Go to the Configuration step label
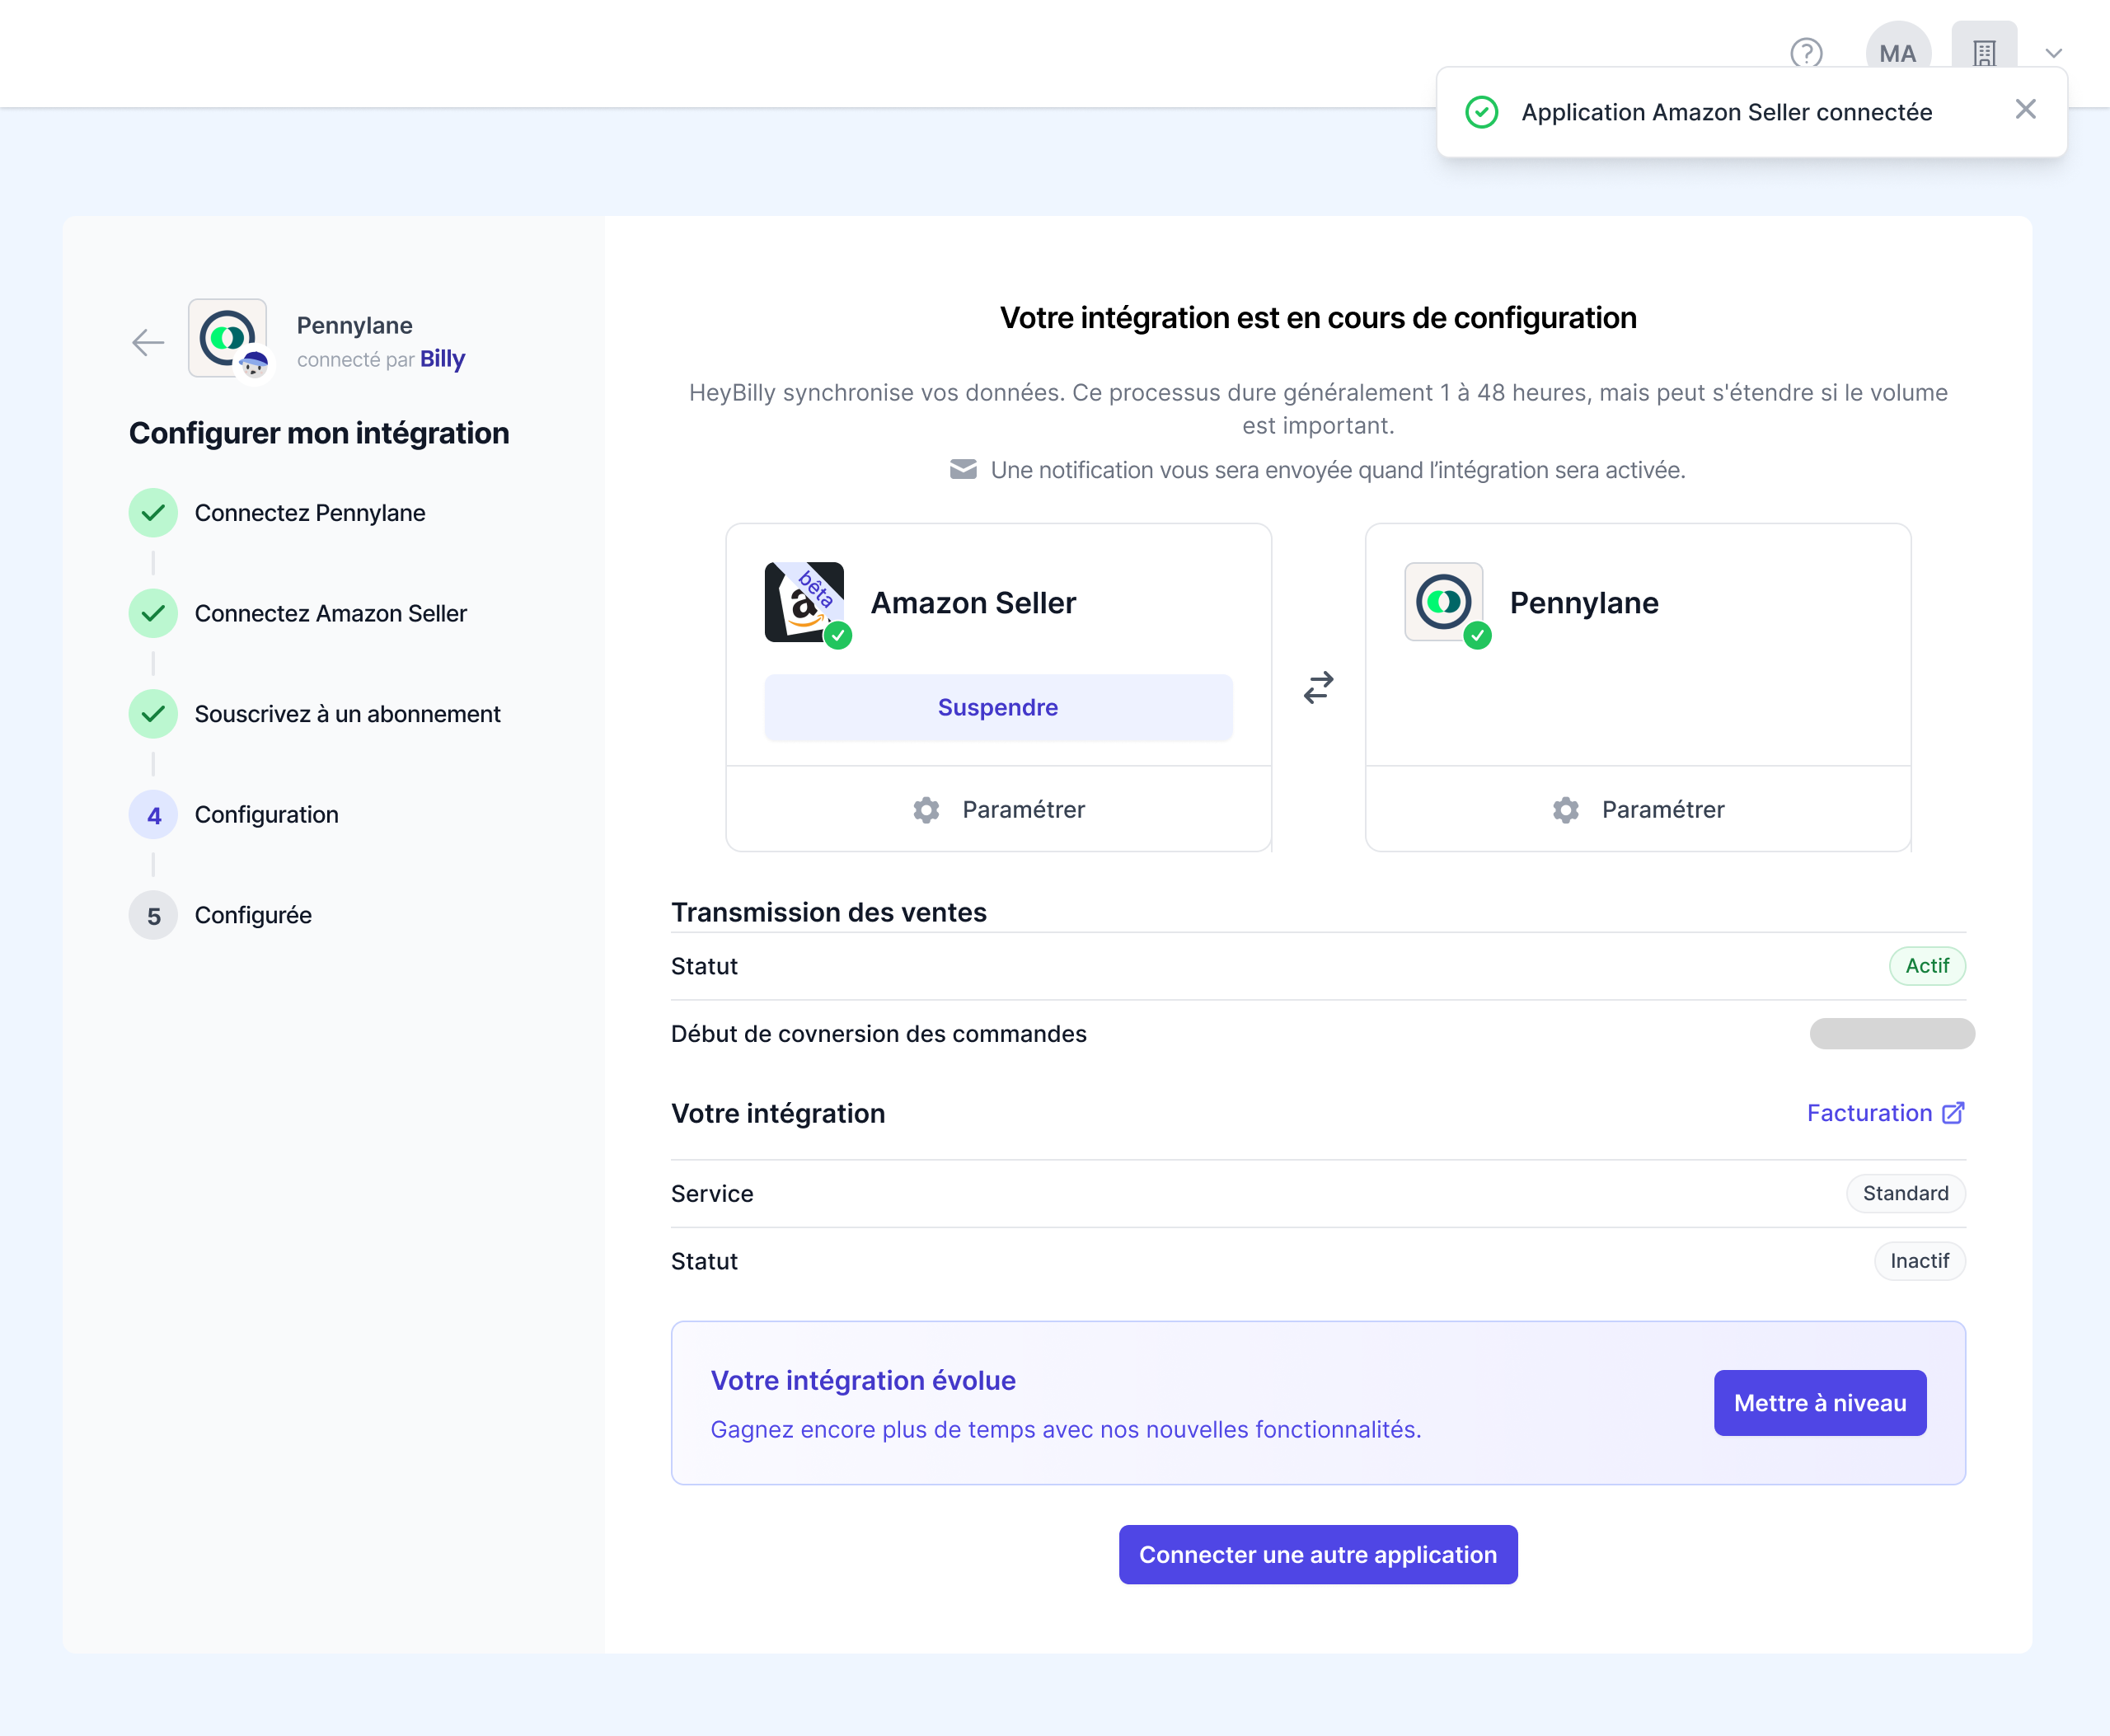 tap(267, 815)
